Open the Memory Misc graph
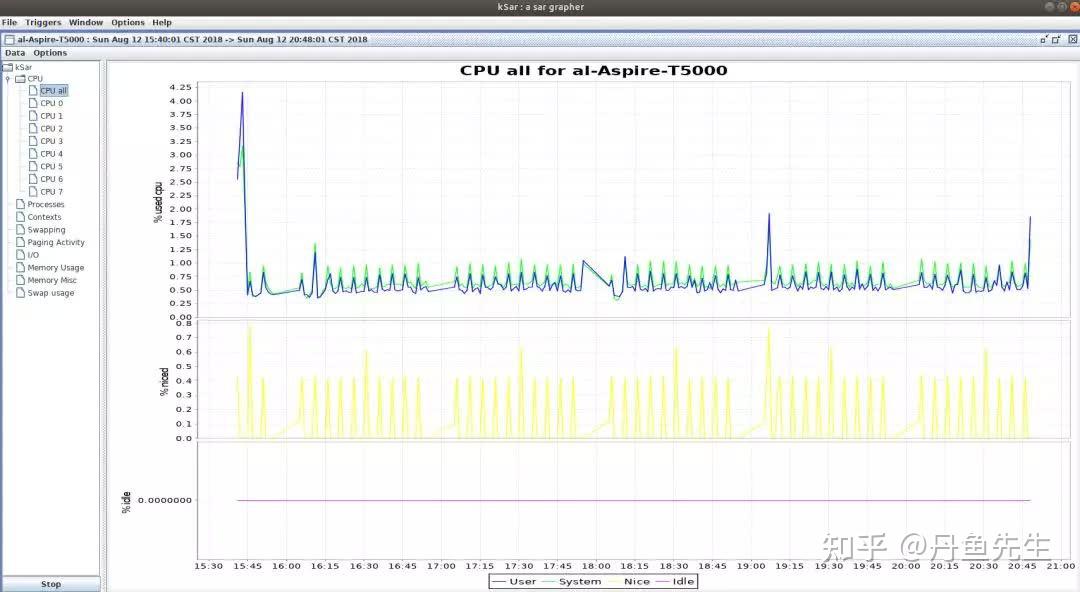1080x592 pixels. 52,280
